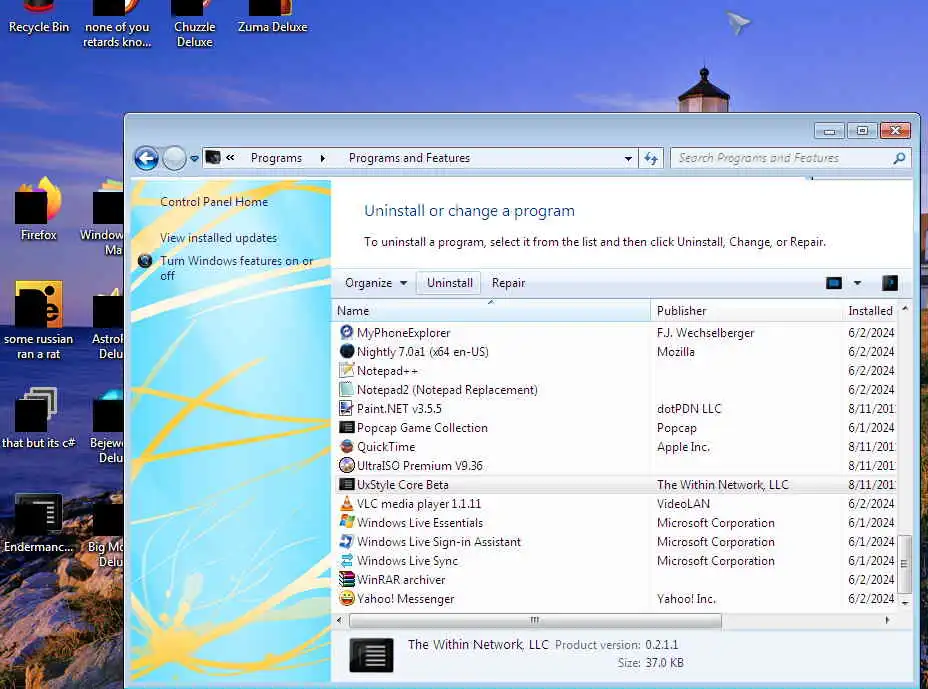Click the Back arrow button
928x689 pixels.
[146, 159]
